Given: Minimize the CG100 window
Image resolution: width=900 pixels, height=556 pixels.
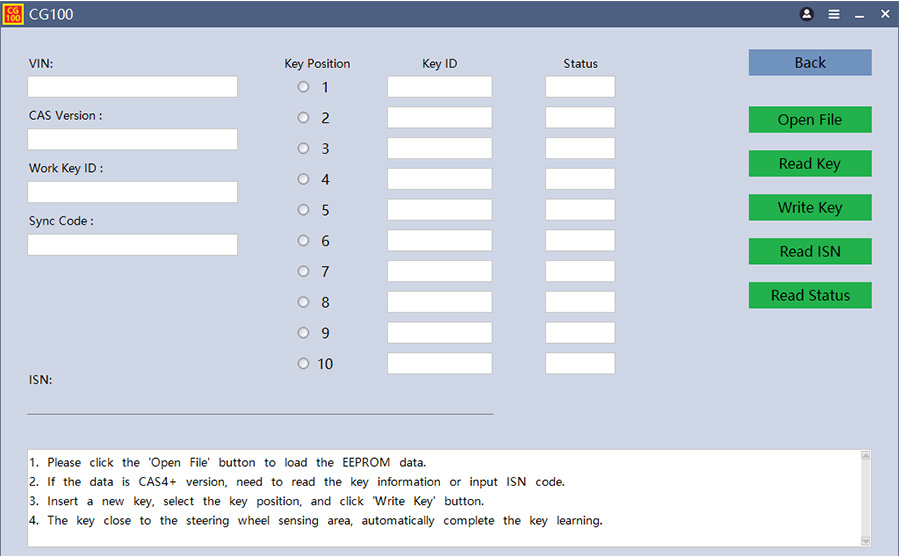Looking at the screenshot, I should tap(860, 15).
